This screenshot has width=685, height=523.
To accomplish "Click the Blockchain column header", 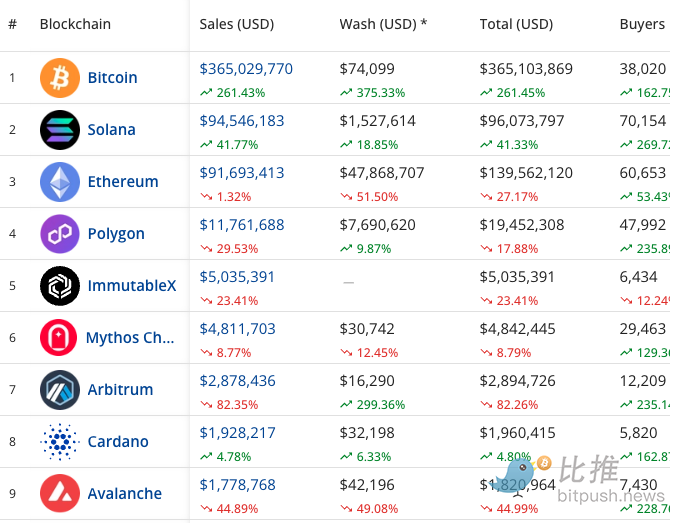I will pyautogui.click(x=75, y=24).
